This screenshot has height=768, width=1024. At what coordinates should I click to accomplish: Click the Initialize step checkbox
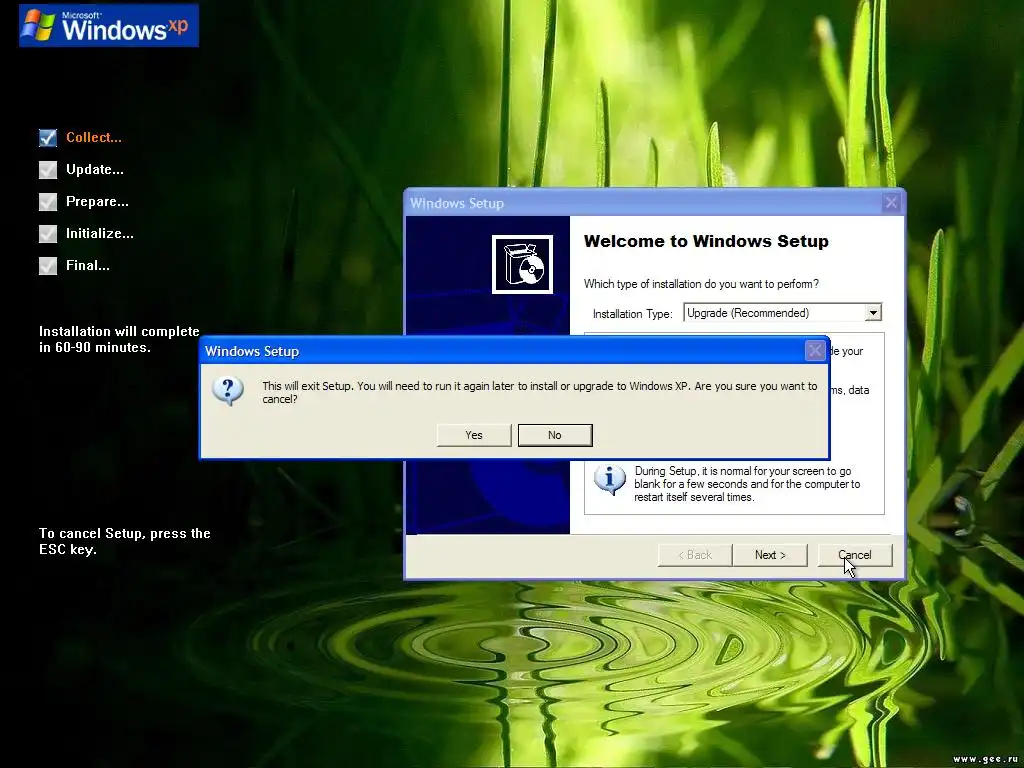tap(48, 234)
